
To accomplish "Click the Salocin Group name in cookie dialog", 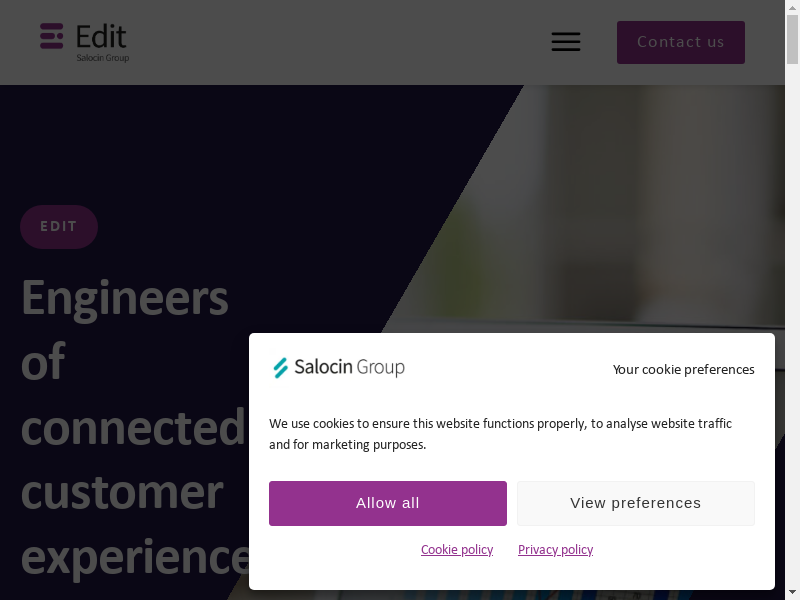I will pos(350,368).
